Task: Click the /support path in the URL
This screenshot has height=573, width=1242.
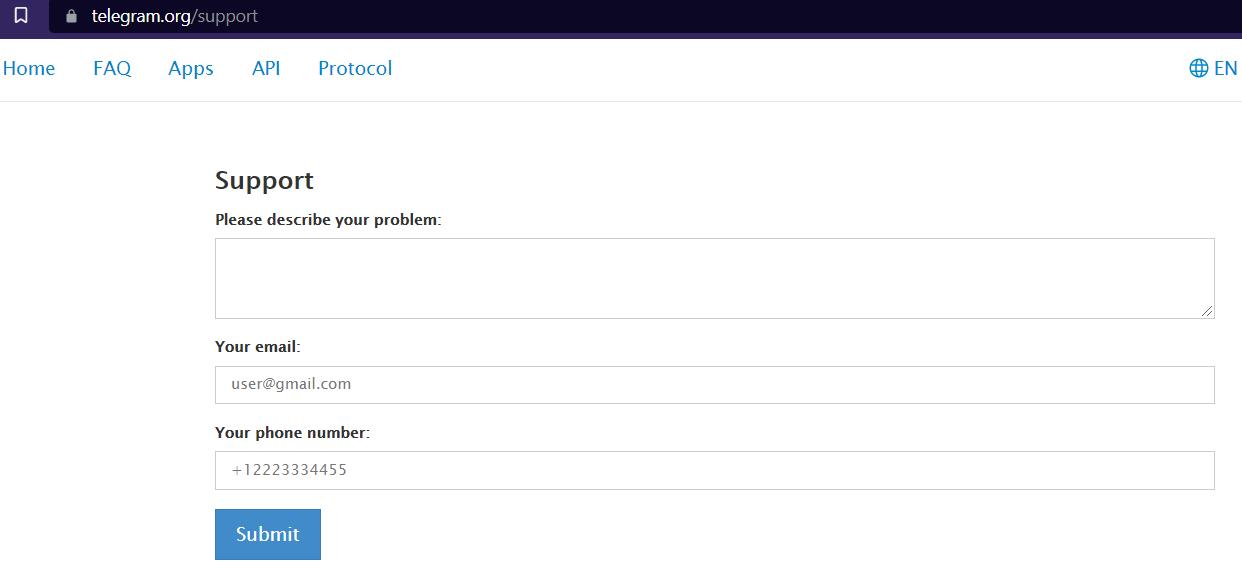Action: [224, 16]
